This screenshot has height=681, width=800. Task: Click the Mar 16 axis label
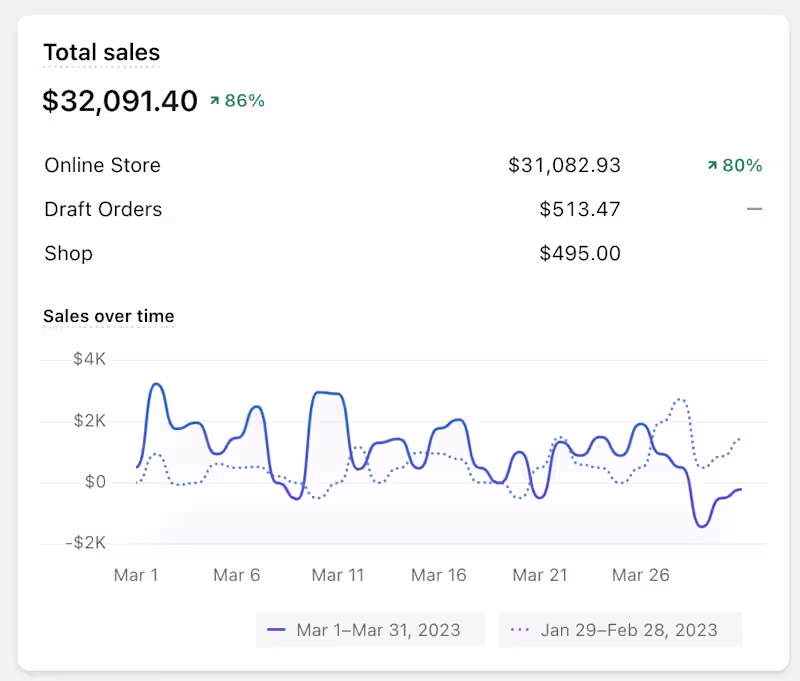pos(439,575)
